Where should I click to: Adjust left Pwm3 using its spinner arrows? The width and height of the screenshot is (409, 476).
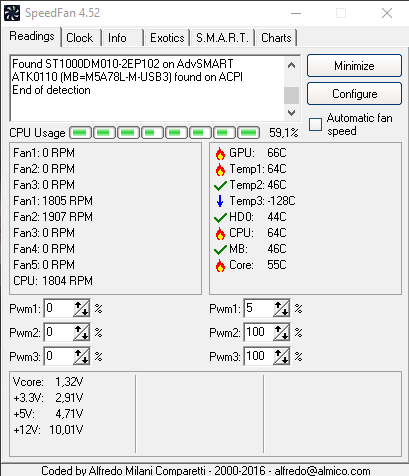[x=82, y=356]
